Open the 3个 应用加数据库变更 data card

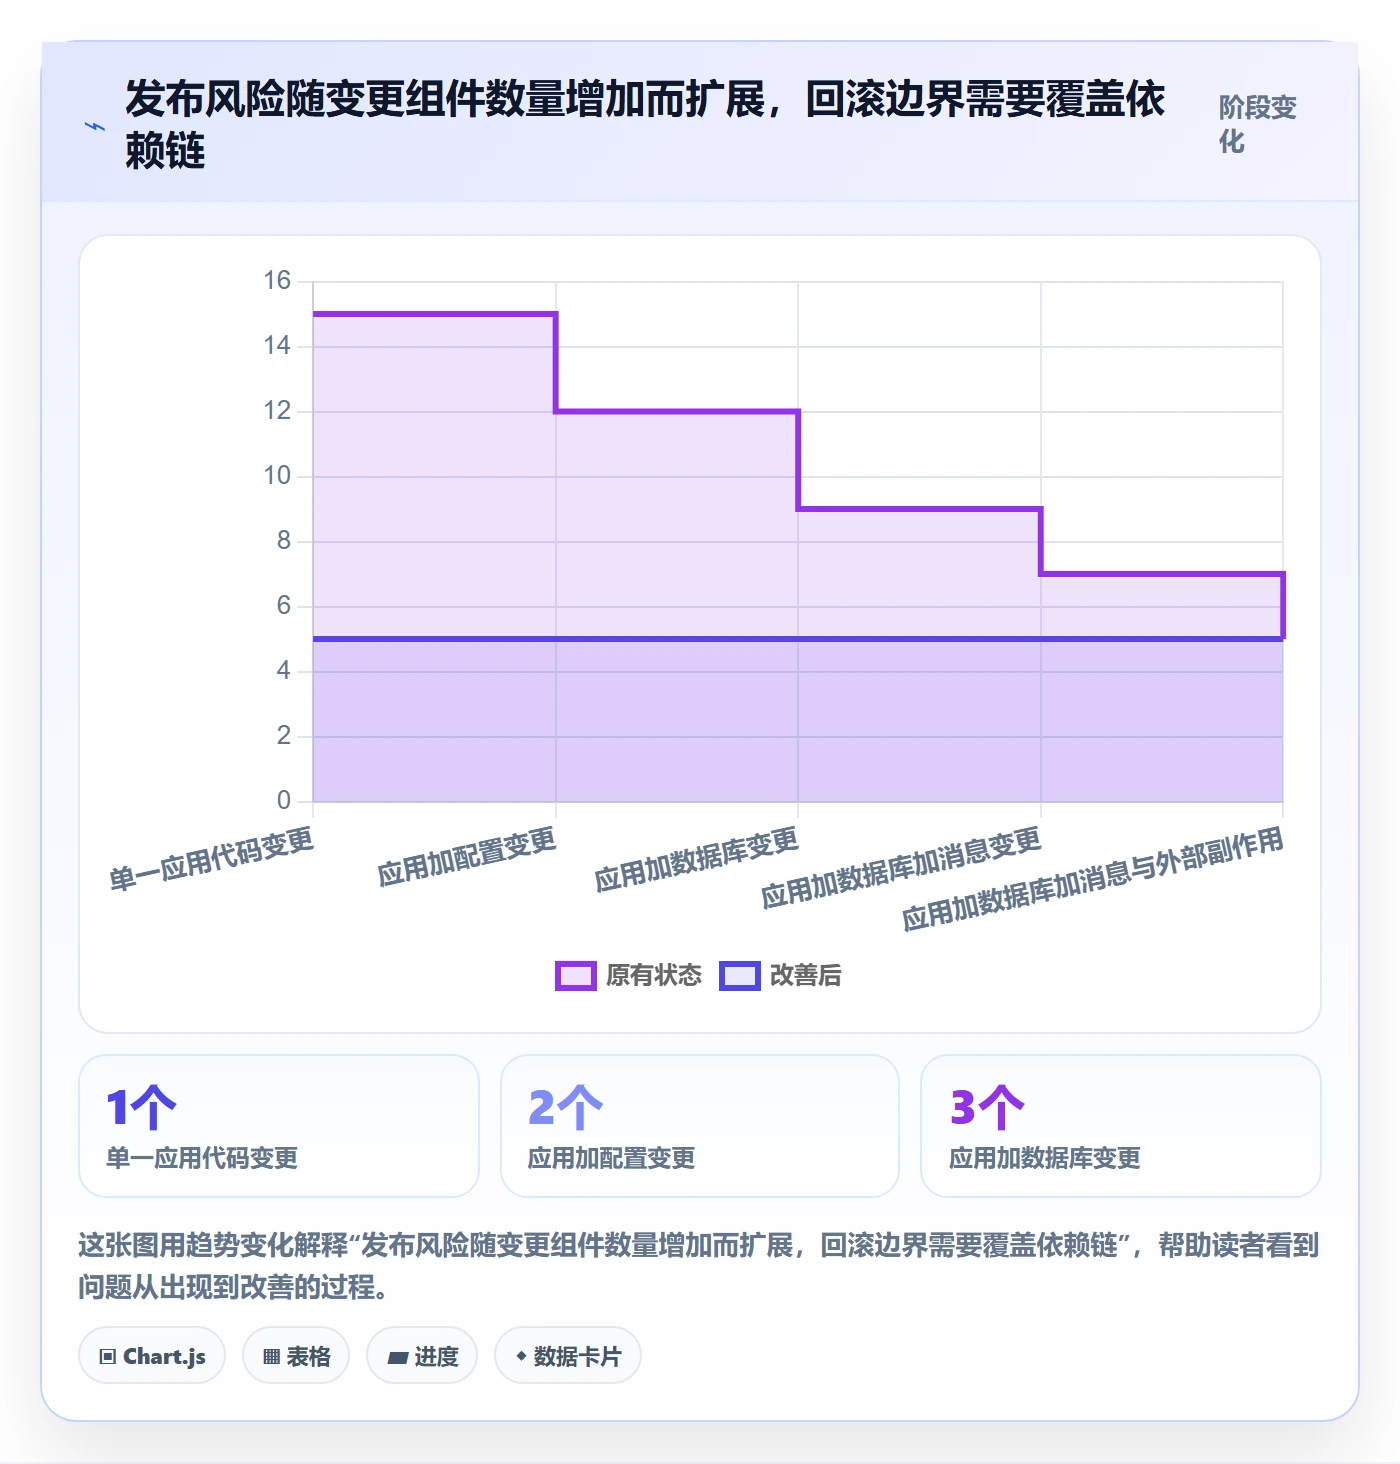(x=1121, y=1126)
